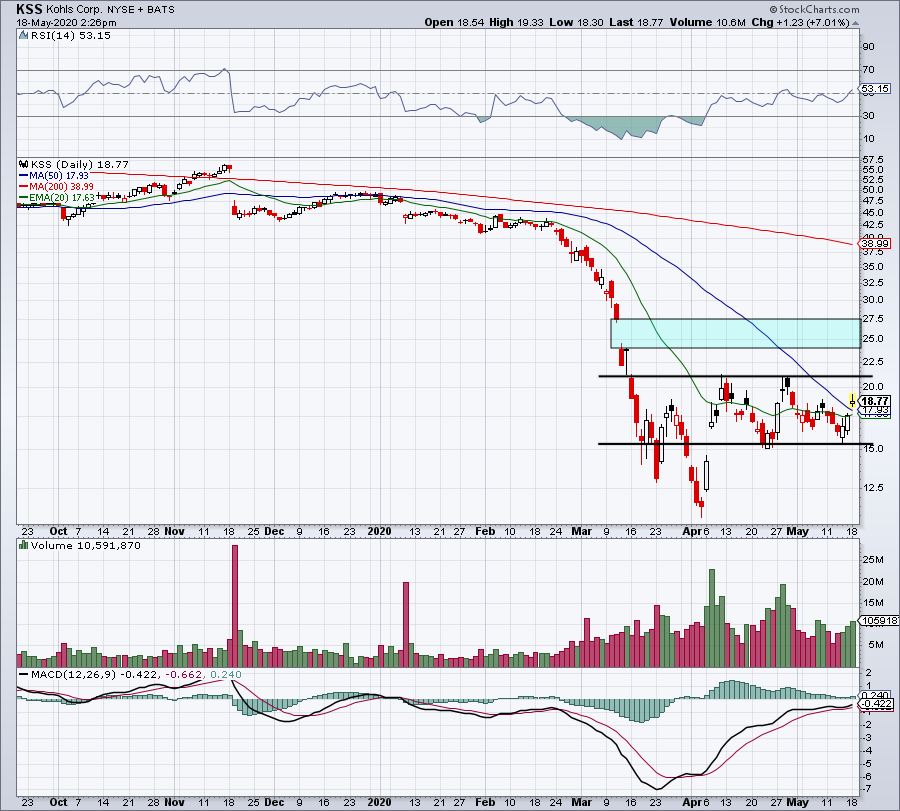The image size is (900, 811).
Task: Click the NYSE + BATS exchange label
Action: point(141,10)
